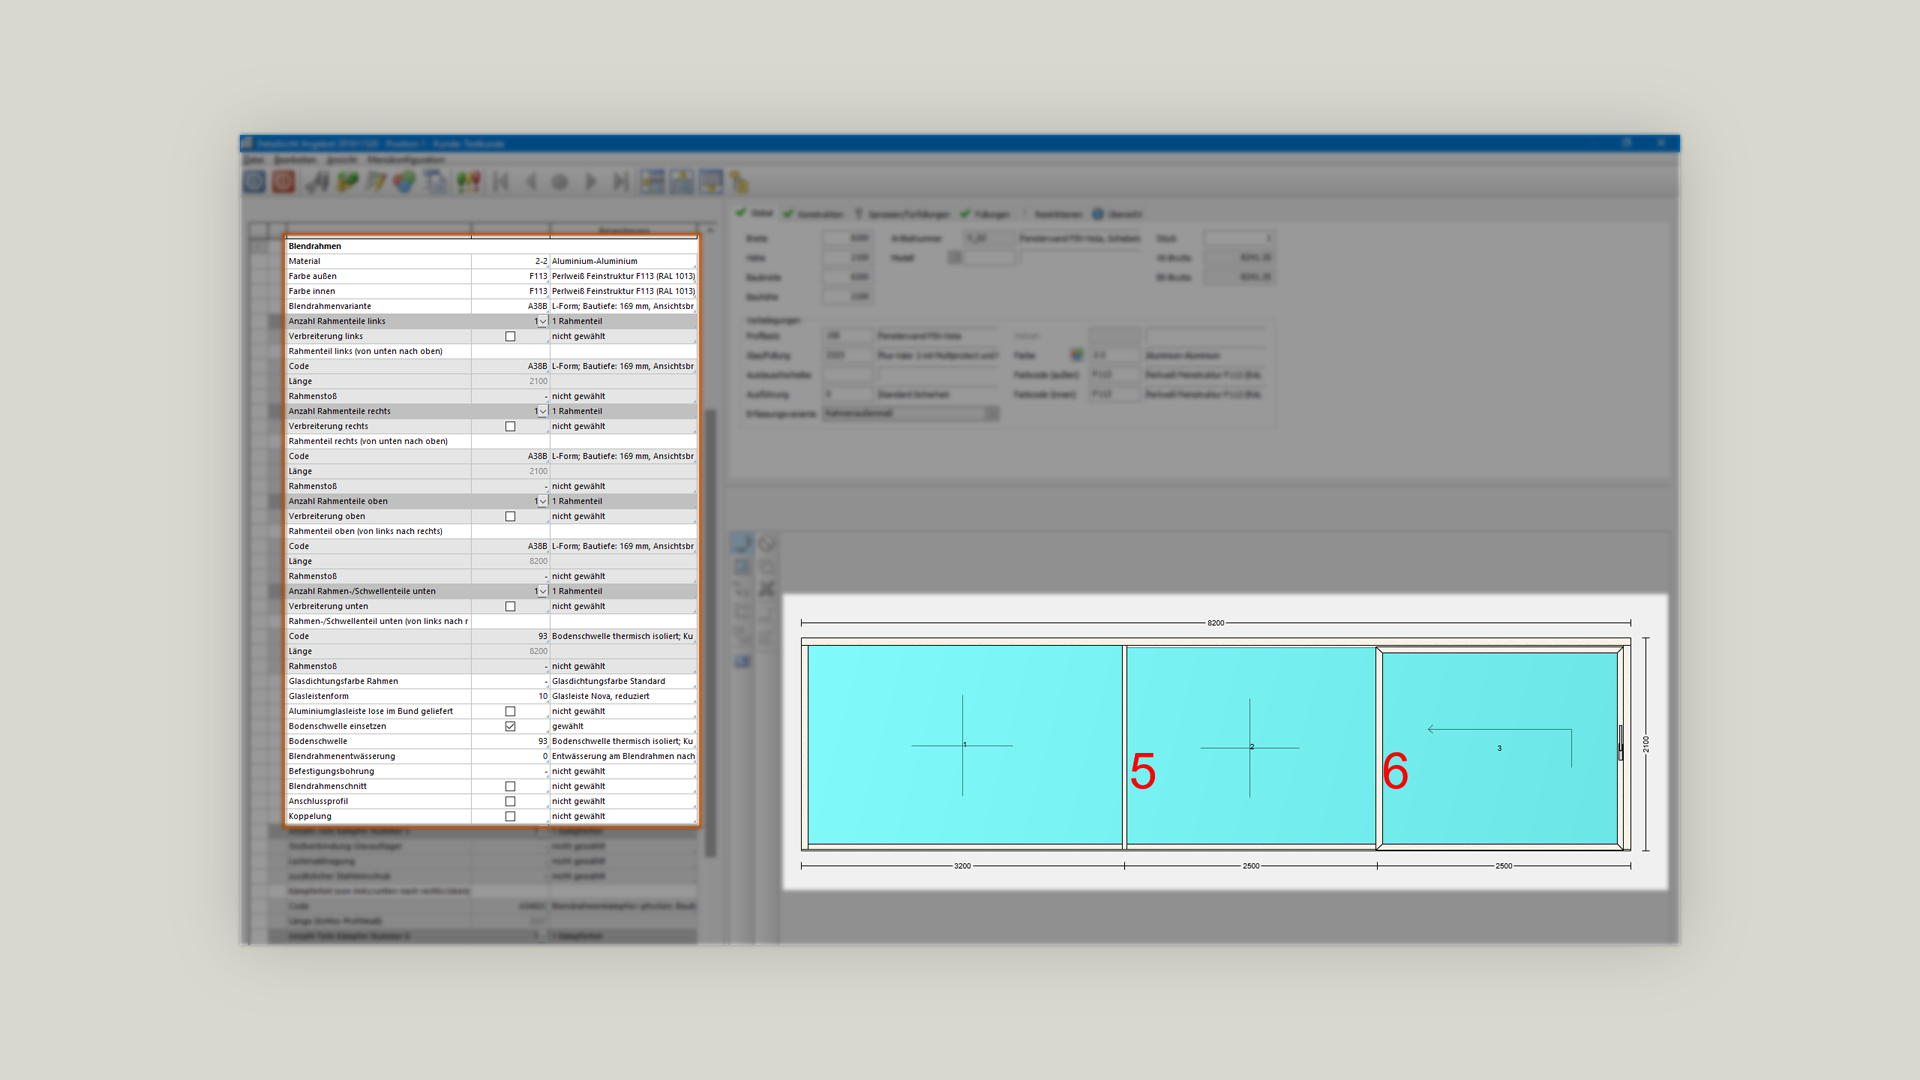Tick the Verbreiterung rechts checkbox
1920x1080 pixels.
click(510, 427)
